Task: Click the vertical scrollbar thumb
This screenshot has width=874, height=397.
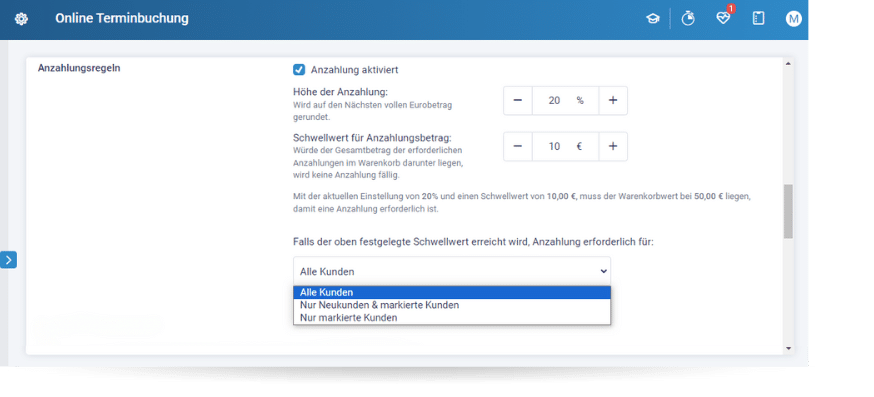Action: (x=788, y=211)
